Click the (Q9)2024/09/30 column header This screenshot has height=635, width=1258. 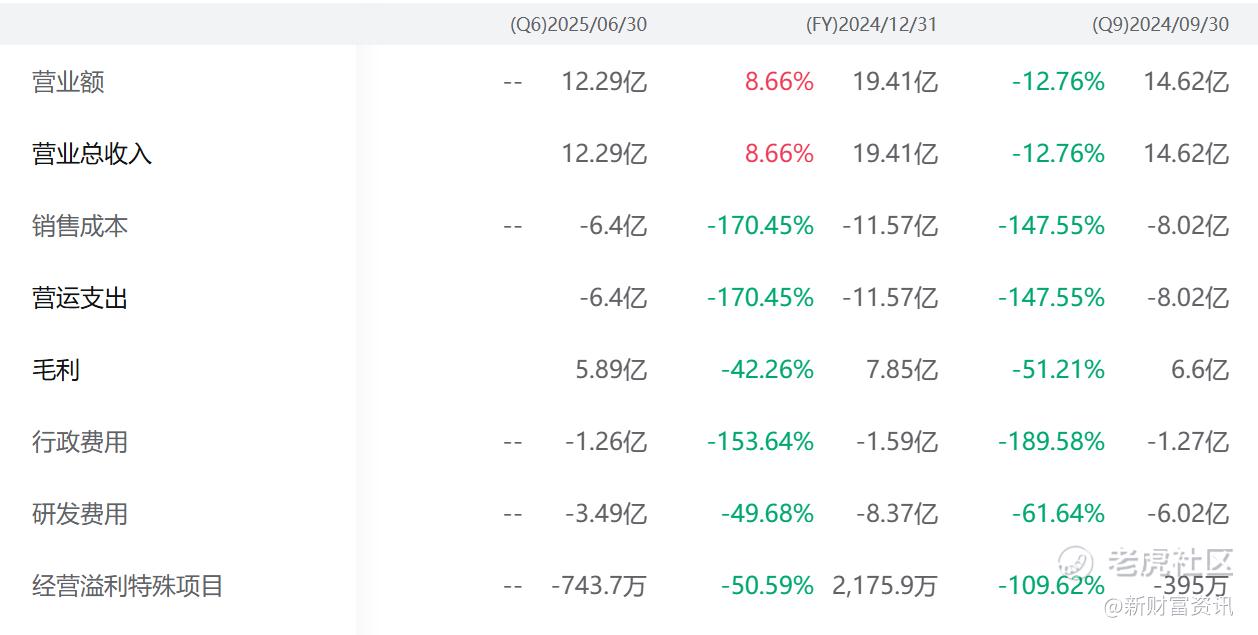tap(1160, 25)
